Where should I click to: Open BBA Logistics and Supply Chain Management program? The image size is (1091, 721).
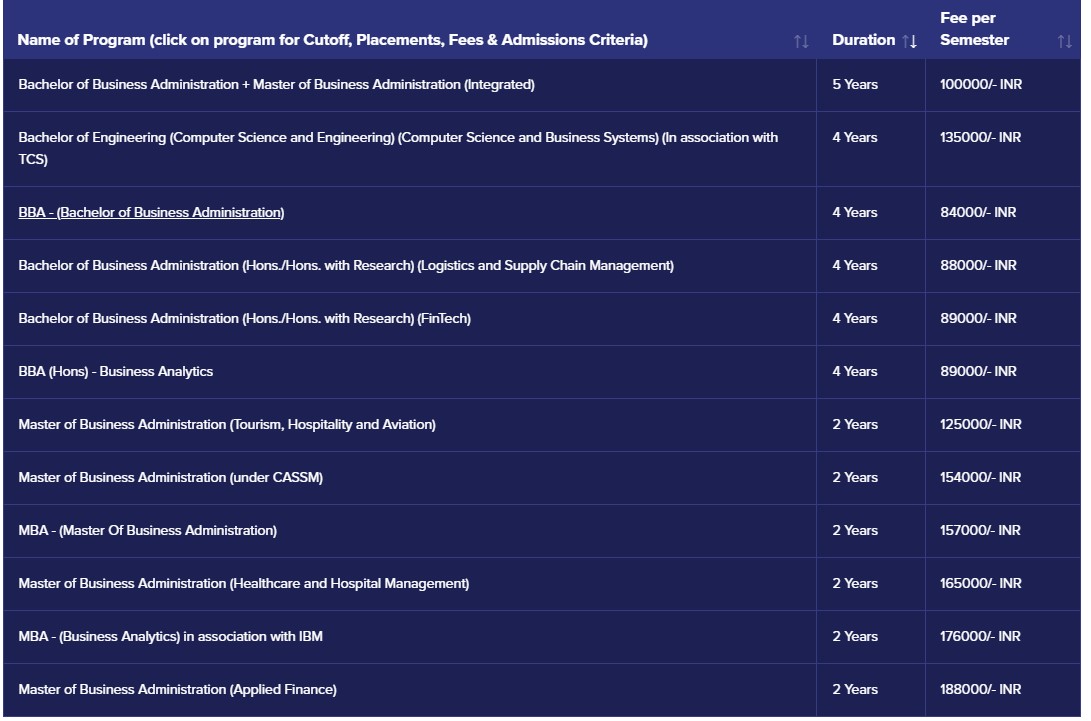click(345, 266)
